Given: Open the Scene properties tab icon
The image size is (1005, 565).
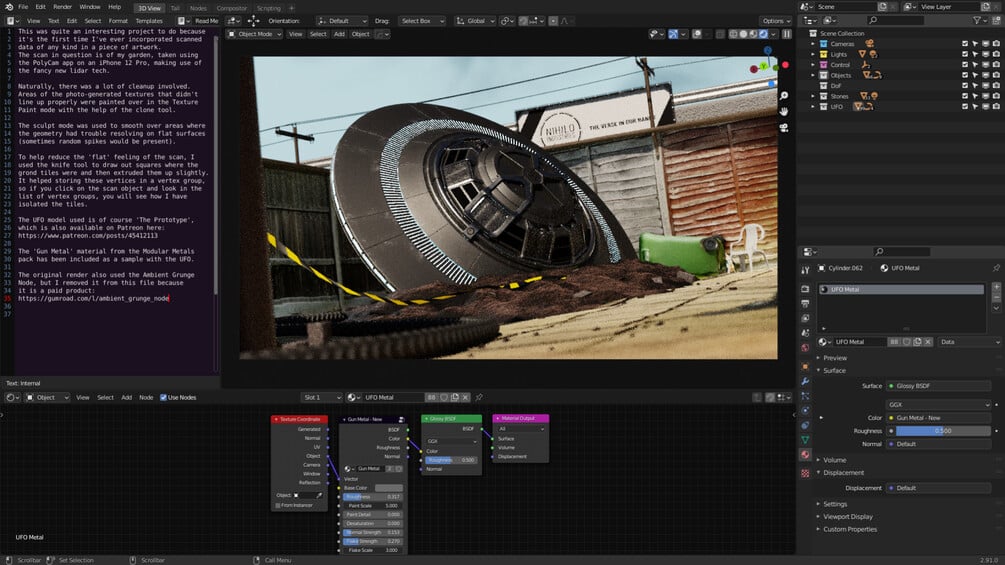Looking at the screenshot, I should click(x=805, y=333).
